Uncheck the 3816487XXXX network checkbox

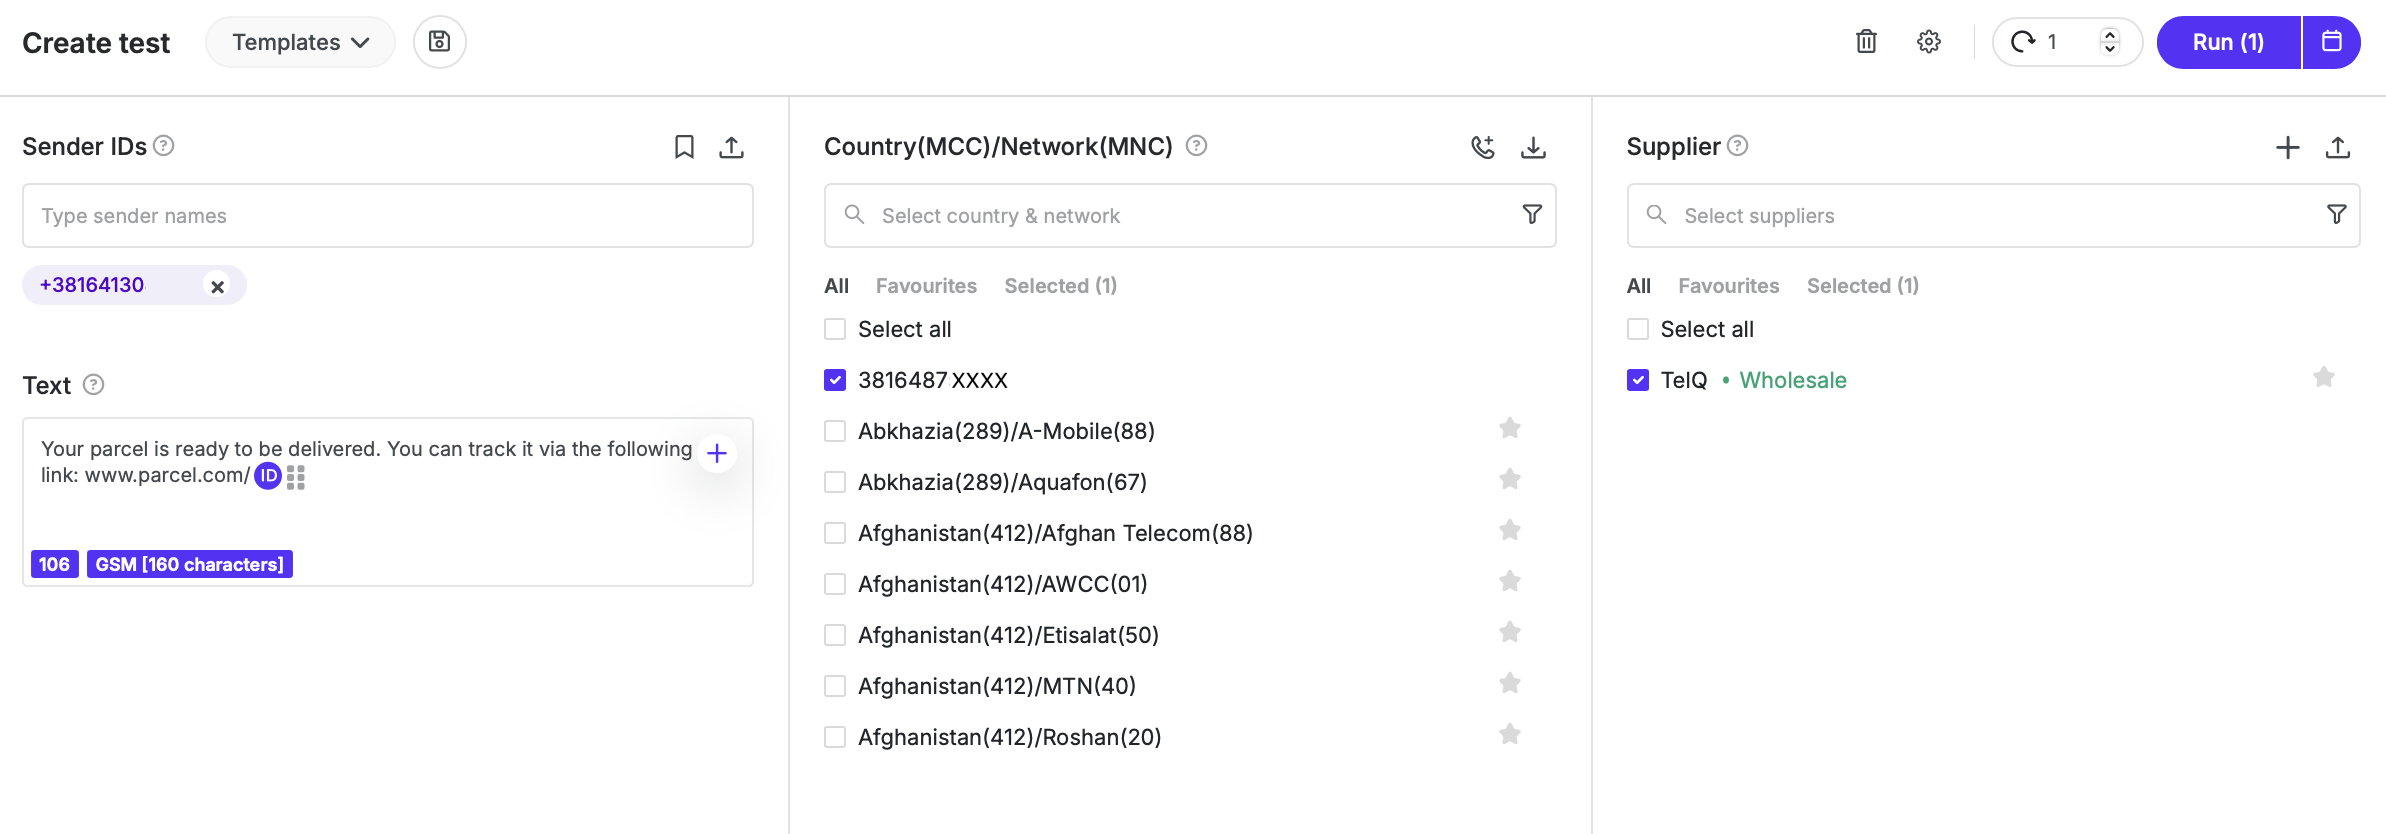coord(835,380)
